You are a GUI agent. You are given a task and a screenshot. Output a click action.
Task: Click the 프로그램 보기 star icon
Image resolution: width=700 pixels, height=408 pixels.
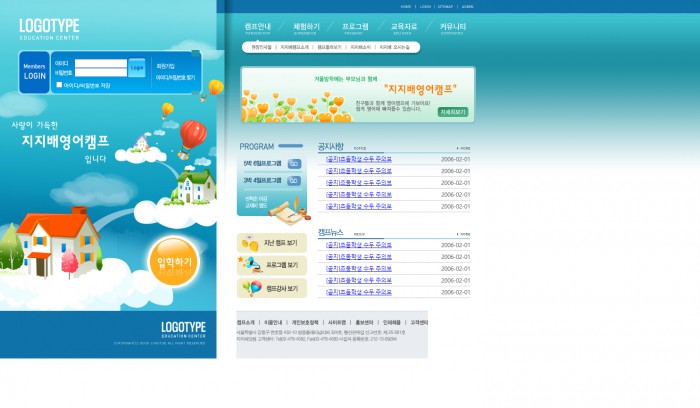(249, 265)
